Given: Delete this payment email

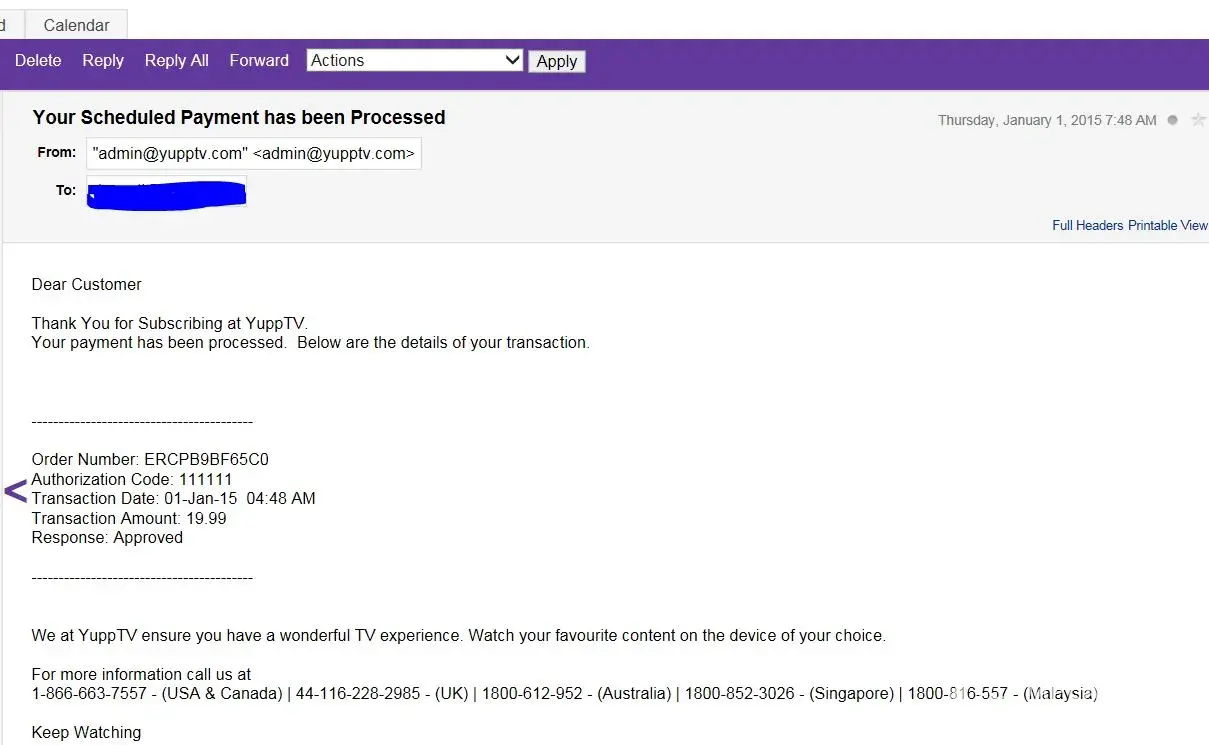Looking at the screenshot, I should [x=38, y=60].
